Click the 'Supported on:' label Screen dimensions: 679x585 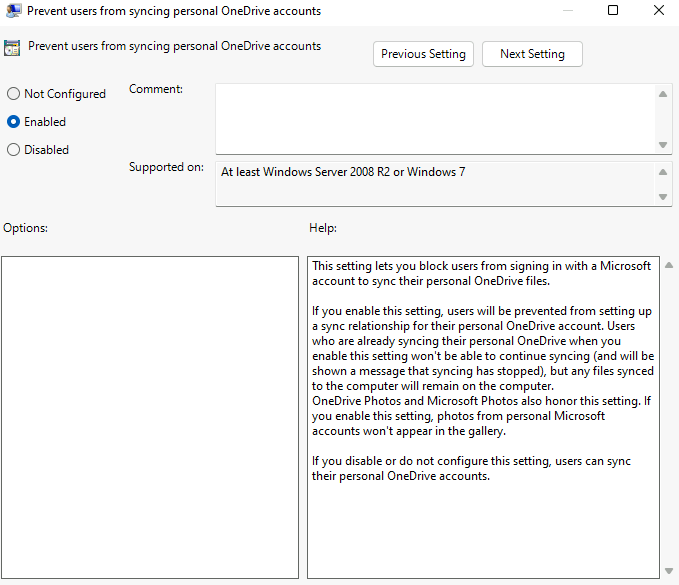tap(166, 167)
